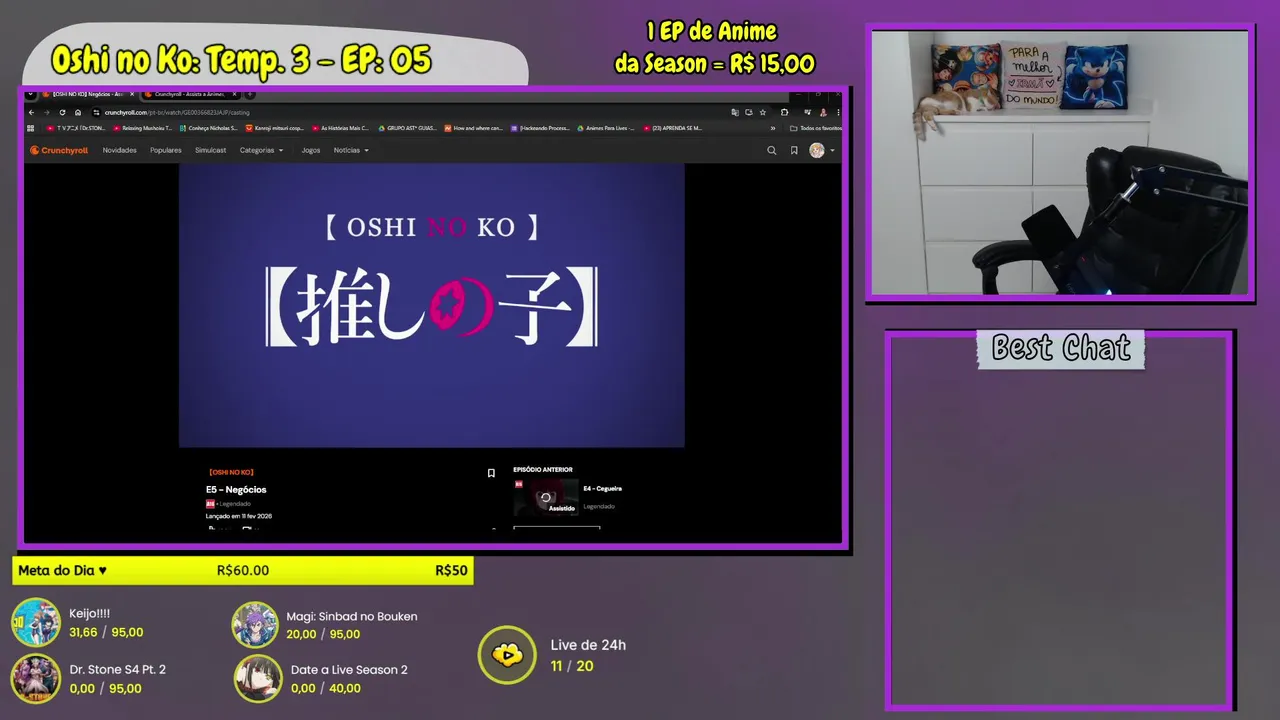1280x720 pixels.
Task: Expand the Notícias dropdown
Action: pyautogui.click(x=351, y=150)
